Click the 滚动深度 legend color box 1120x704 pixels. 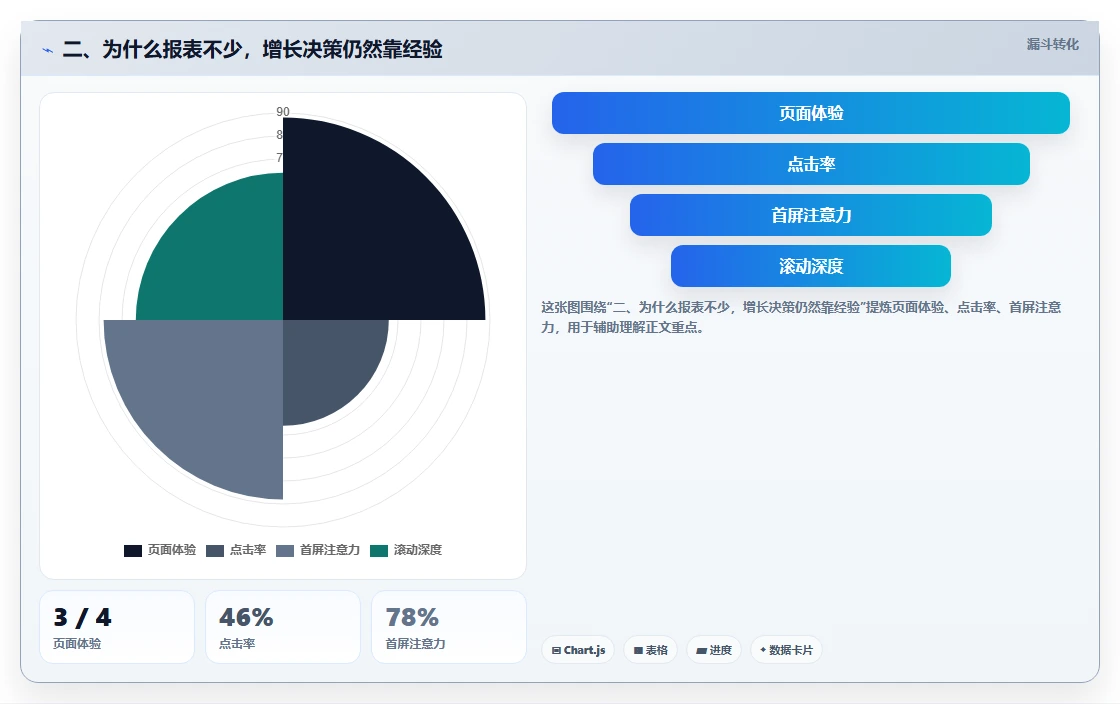(x=379, y=550)
